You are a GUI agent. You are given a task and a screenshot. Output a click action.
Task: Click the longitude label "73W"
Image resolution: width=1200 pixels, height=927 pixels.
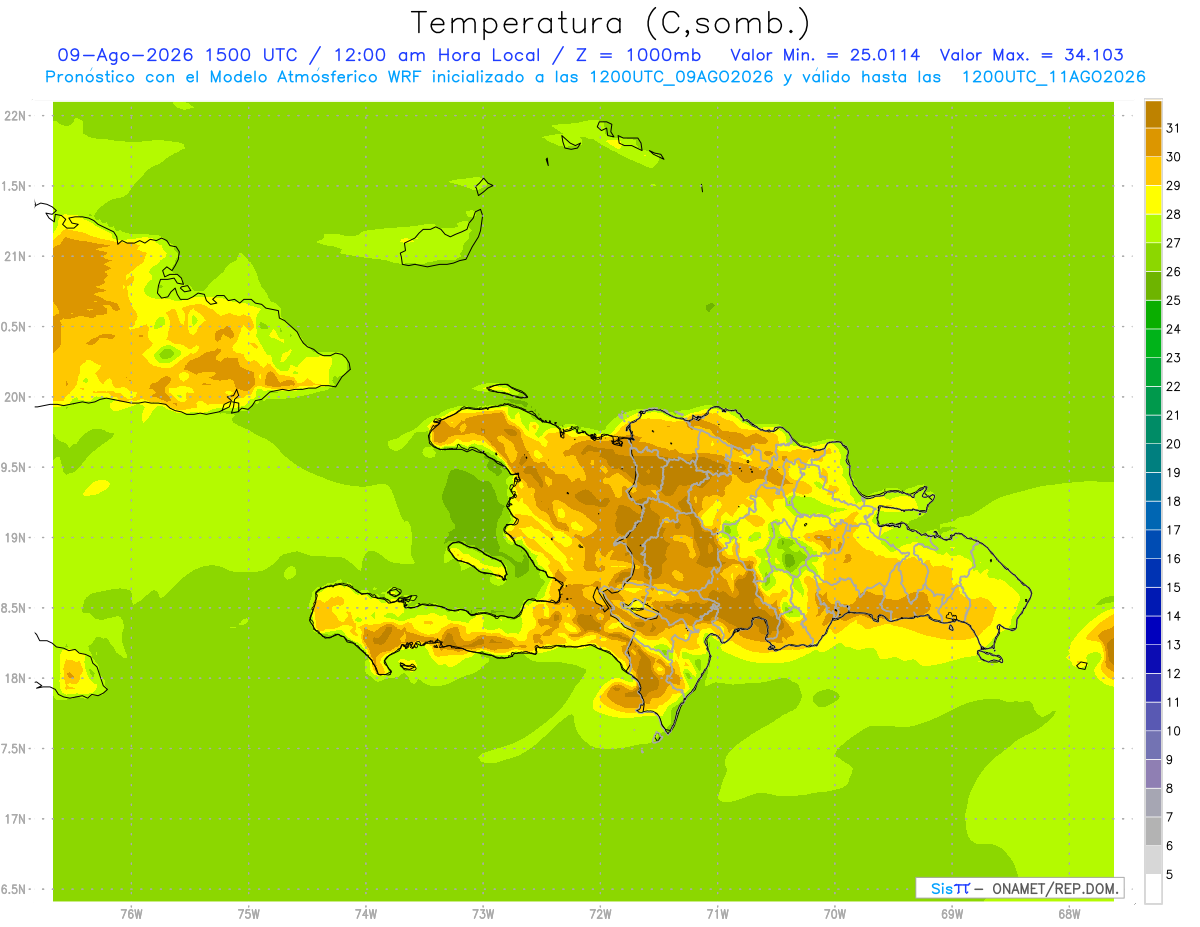click(x=483, y=913)
